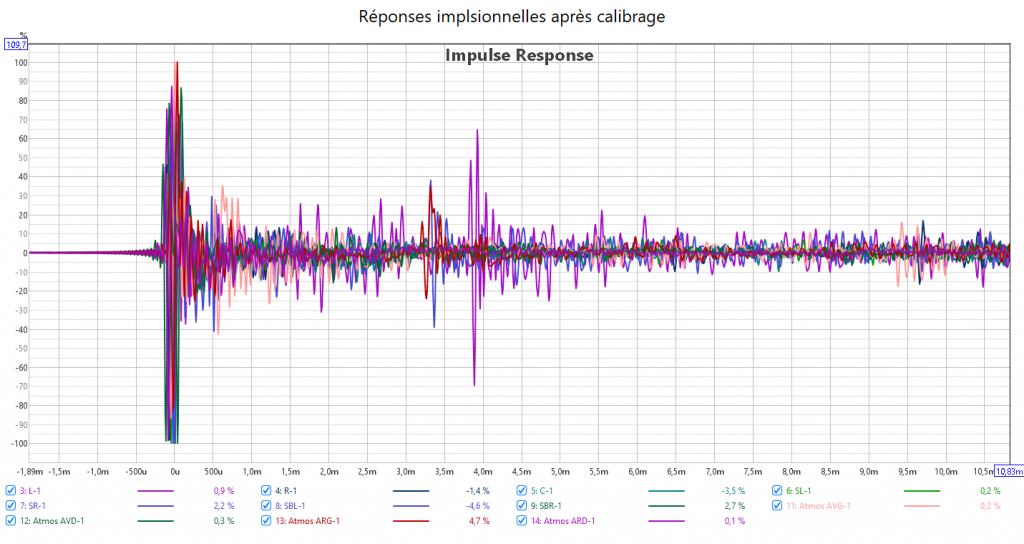
Task: Uncheck the 3: L-1 trace checkbox
Action: coord(11,491)
